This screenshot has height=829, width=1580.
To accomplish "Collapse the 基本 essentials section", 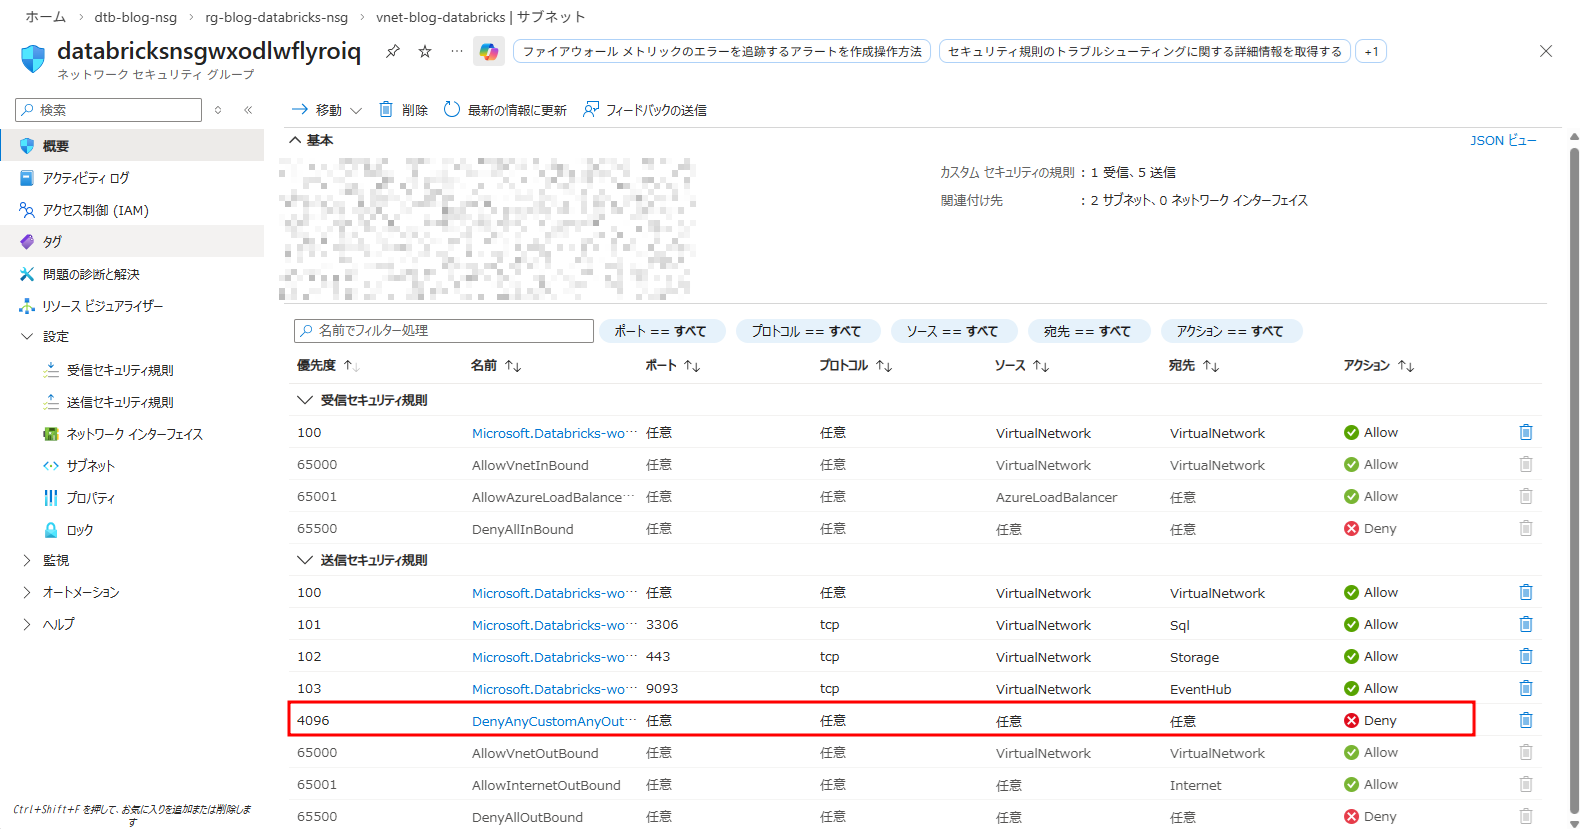I will coord(296,140).
